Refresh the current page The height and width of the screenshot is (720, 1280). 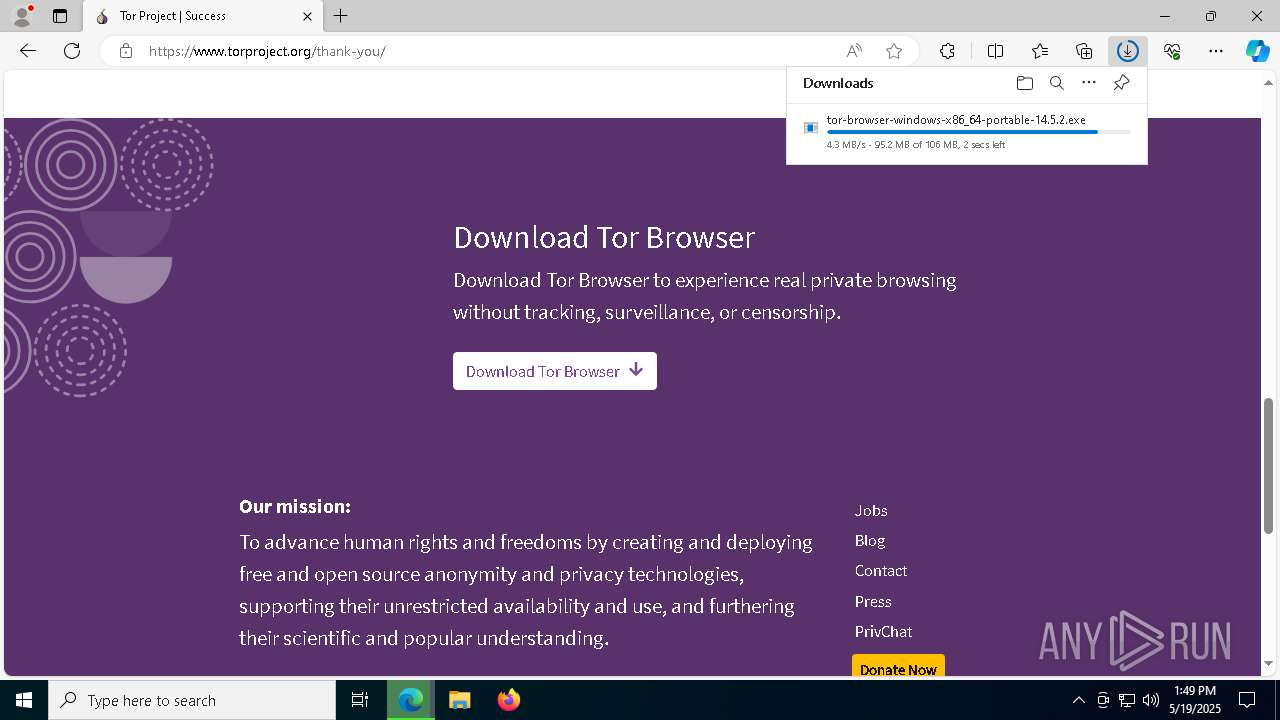point(72,51)
